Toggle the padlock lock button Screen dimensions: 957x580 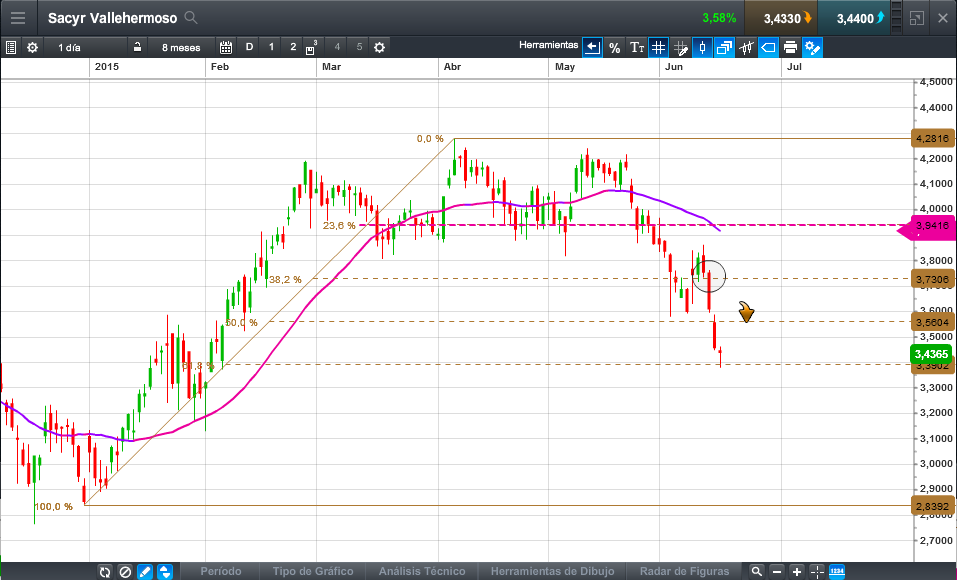point(137,47)
